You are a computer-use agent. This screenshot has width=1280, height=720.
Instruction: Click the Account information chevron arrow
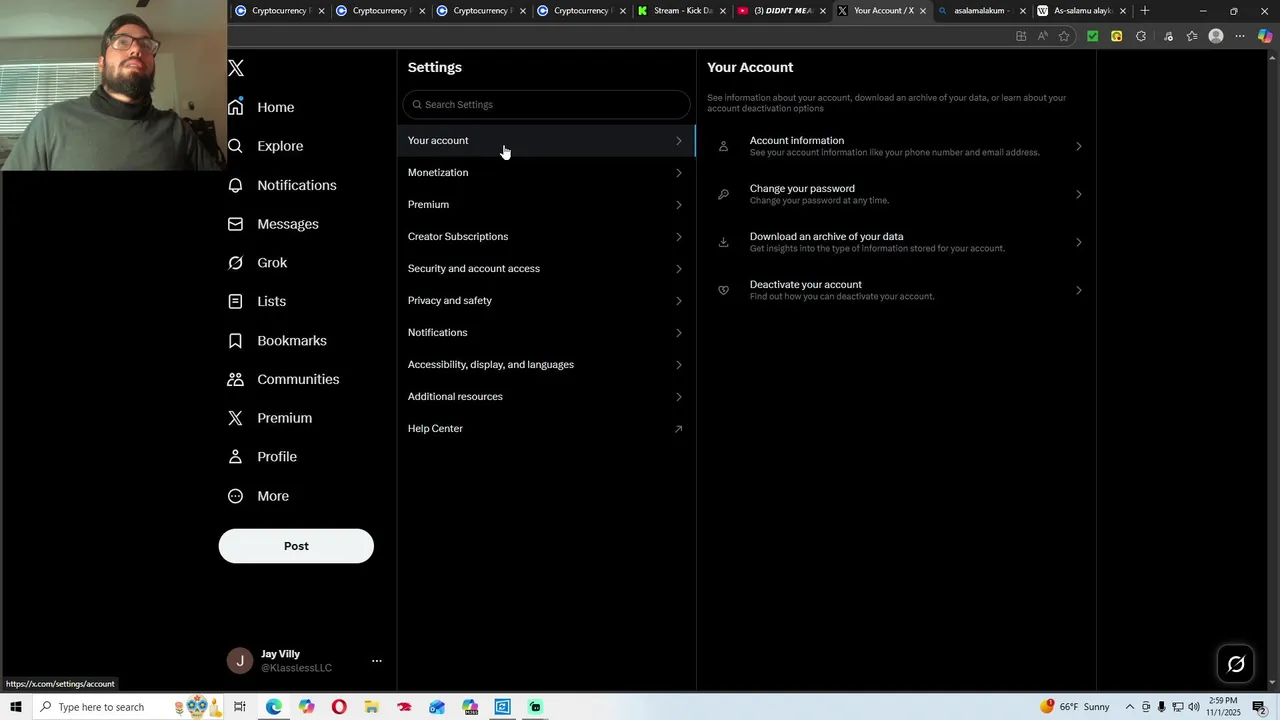tap(1078, 147)
